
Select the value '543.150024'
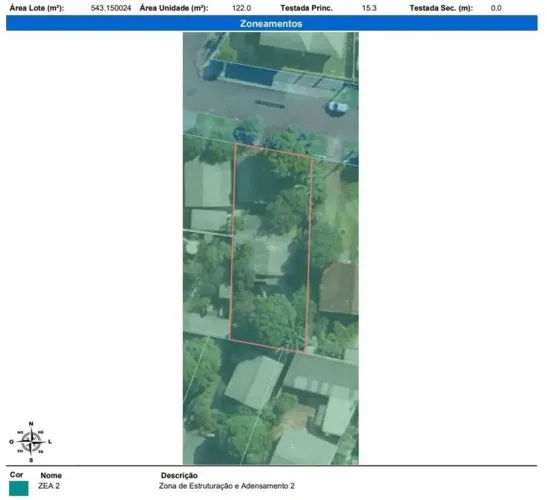tap(111, 8)
